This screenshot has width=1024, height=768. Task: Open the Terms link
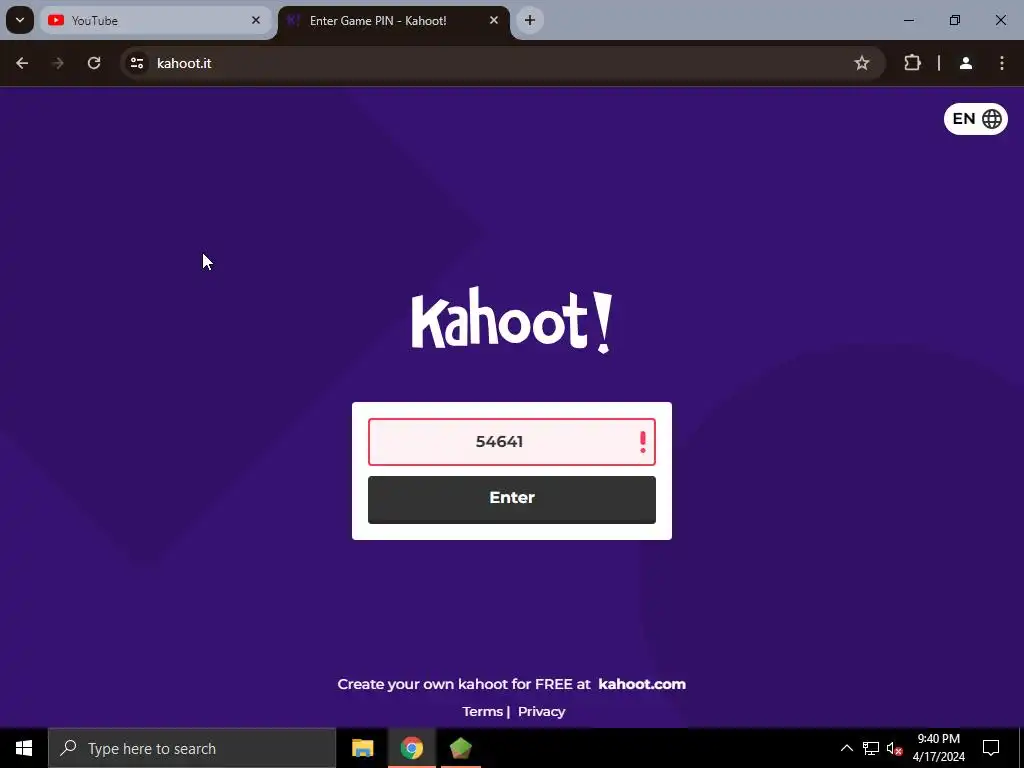[483, 712]
